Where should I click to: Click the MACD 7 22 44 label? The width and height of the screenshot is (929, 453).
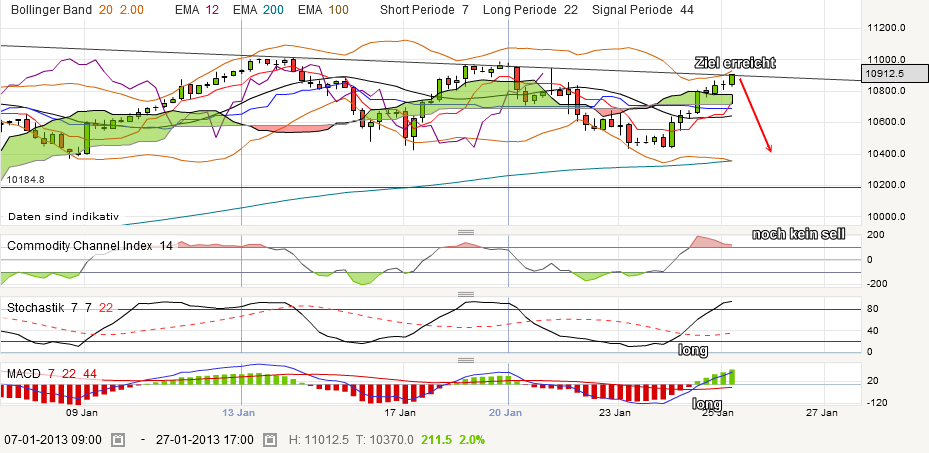point(52,374)
